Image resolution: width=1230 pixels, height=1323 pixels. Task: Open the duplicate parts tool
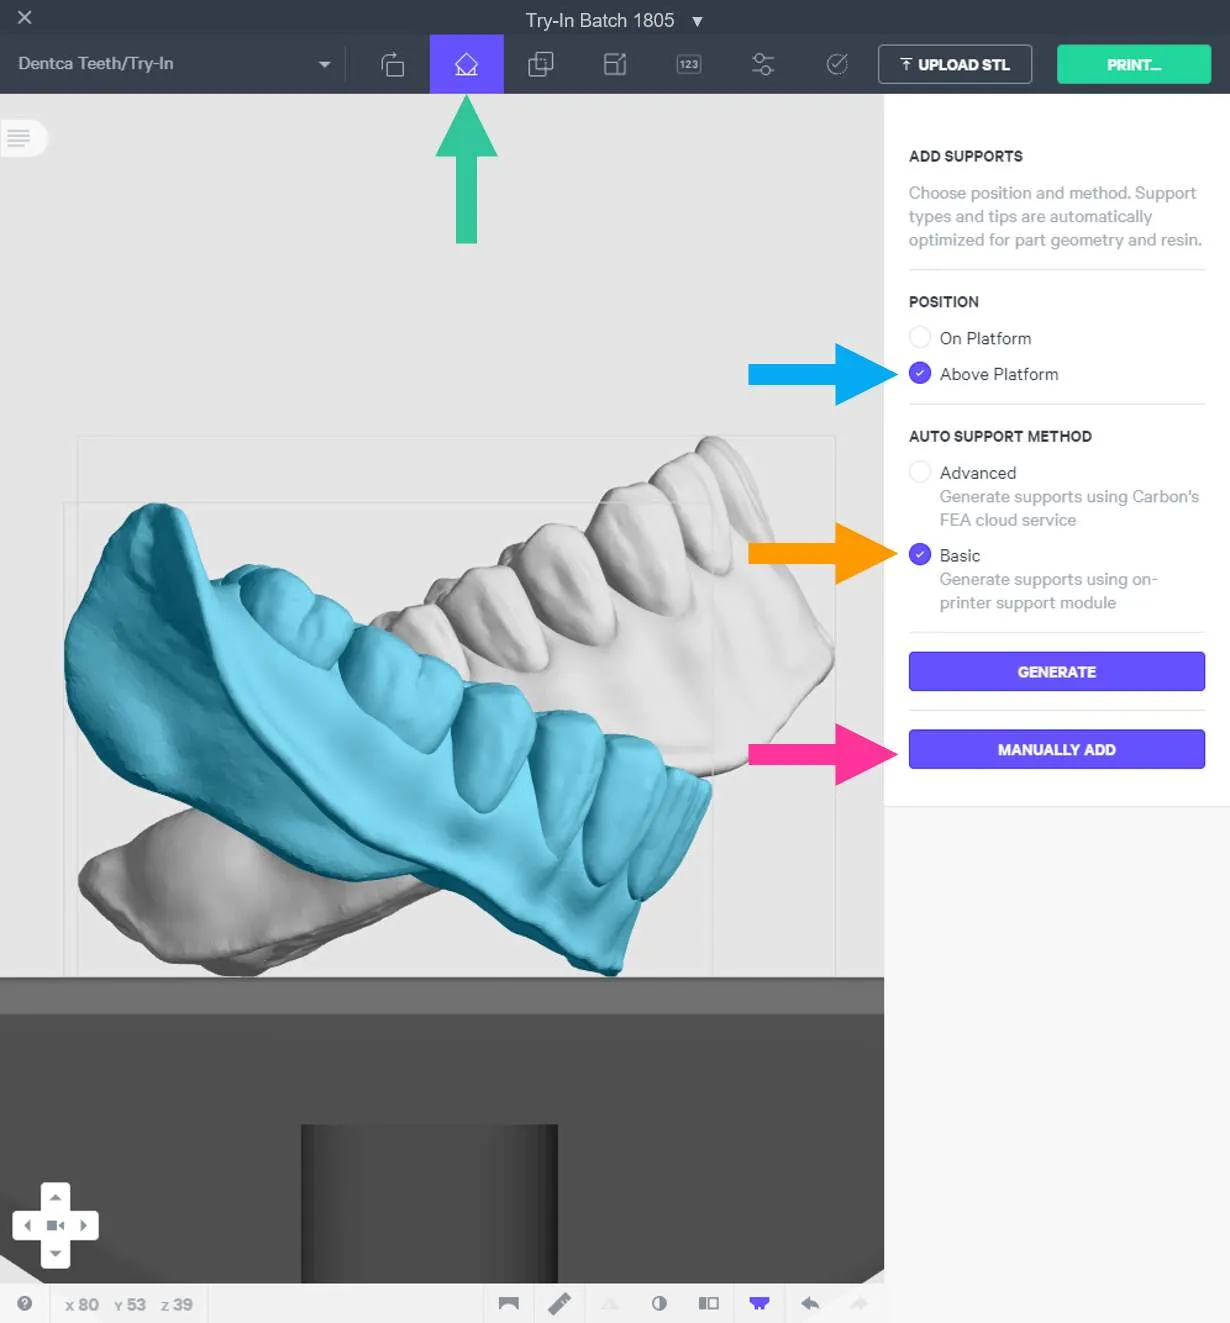pyautogui.click(x=541, y=65)
